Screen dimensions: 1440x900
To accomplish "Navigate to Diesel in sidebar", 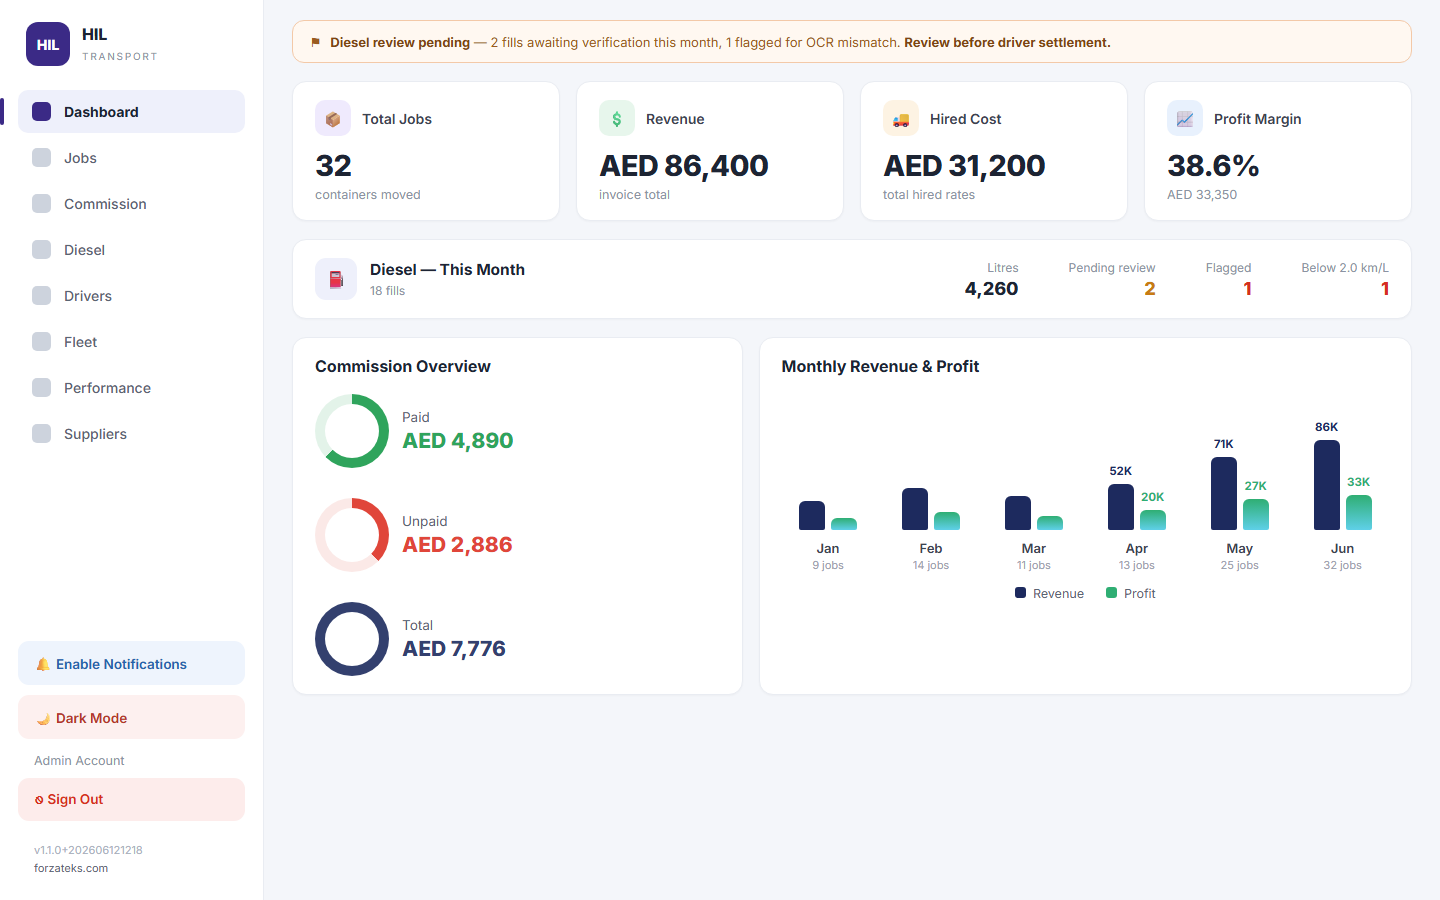I will tap(131, 249).
